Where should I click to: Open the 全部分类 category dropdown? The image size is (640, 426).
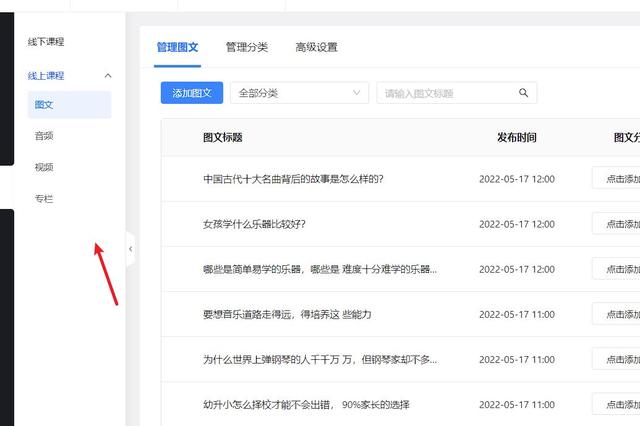click(x=299, y=93)
